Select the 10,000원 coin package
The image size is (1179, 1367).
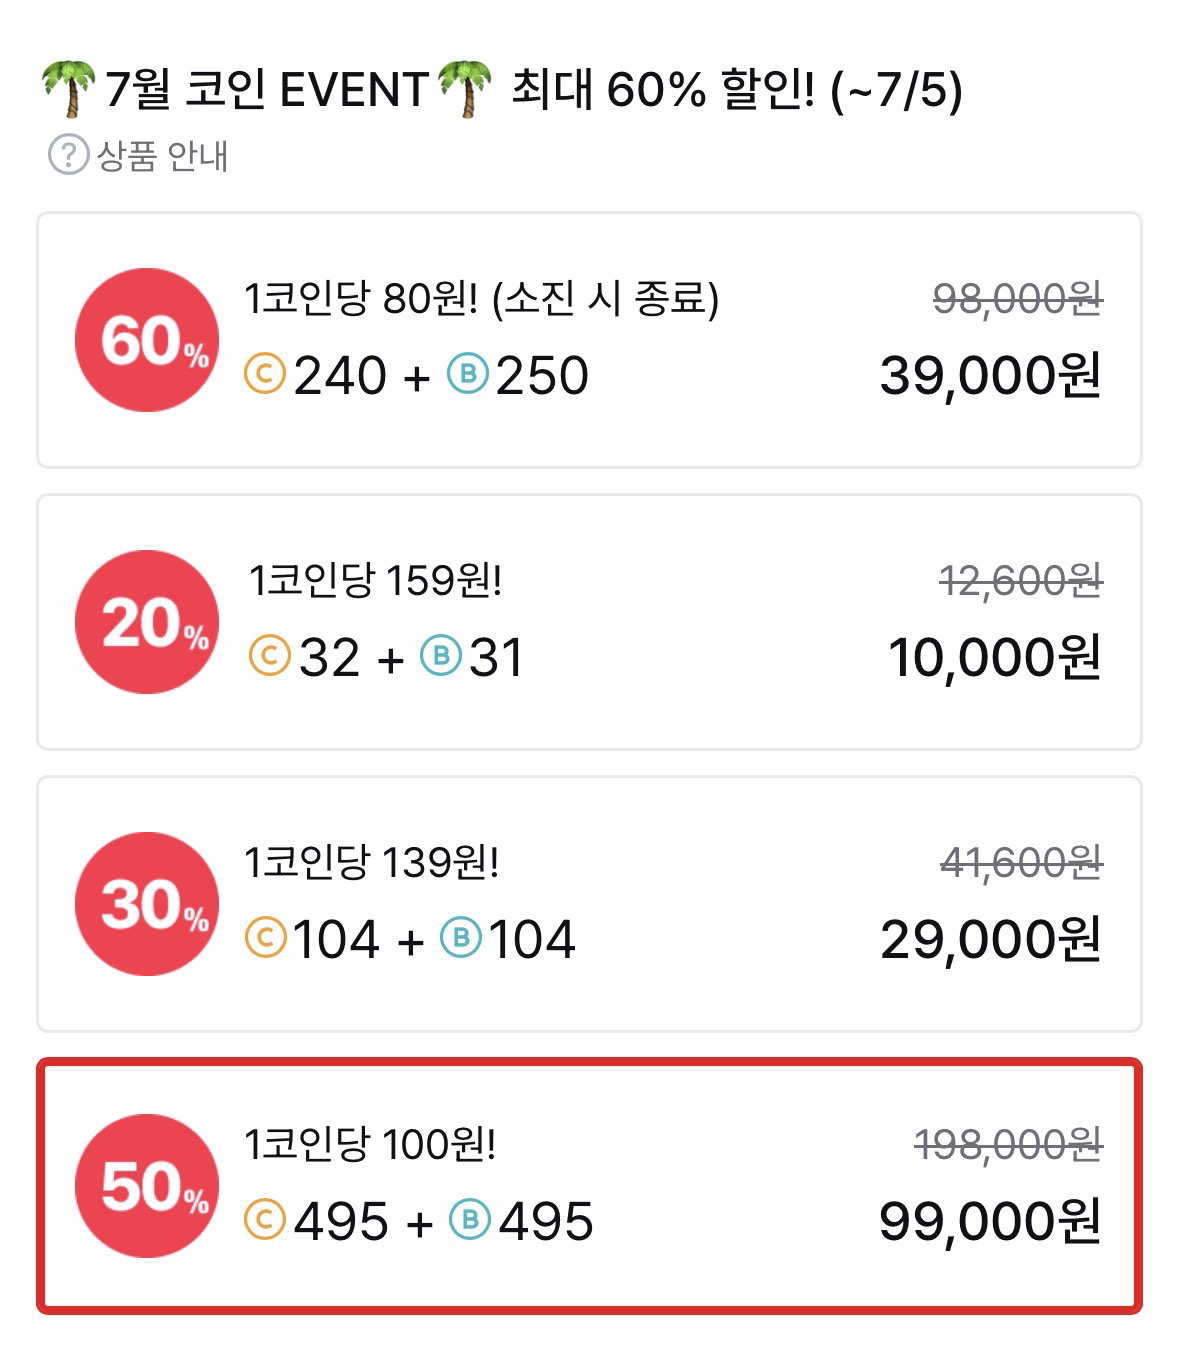click(589, 622)
